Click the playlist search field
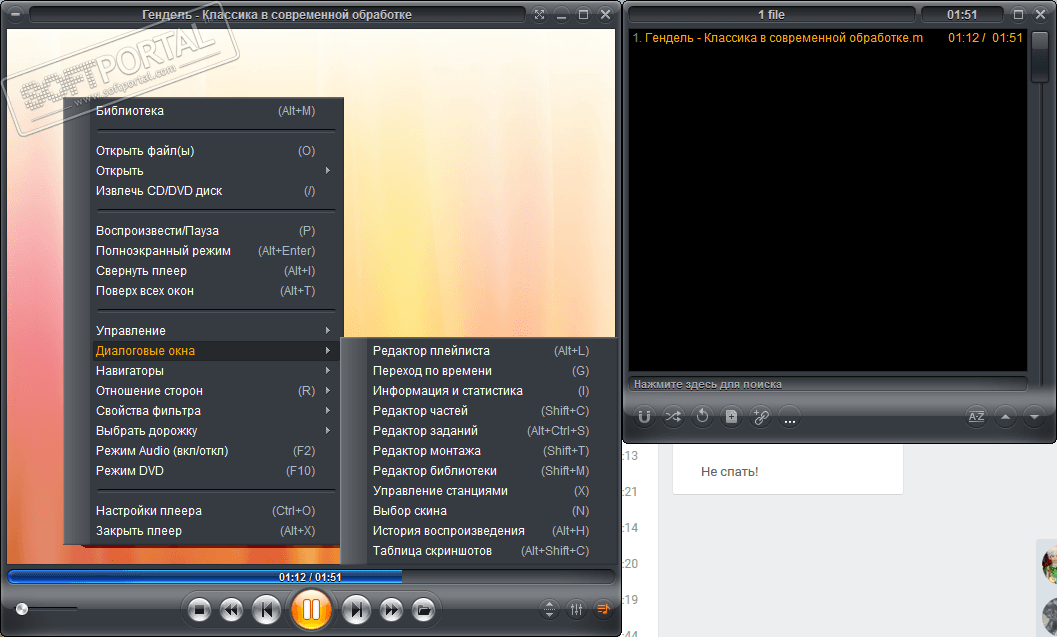This screenshot has height=637, width=1057. (x=828, y=384)
